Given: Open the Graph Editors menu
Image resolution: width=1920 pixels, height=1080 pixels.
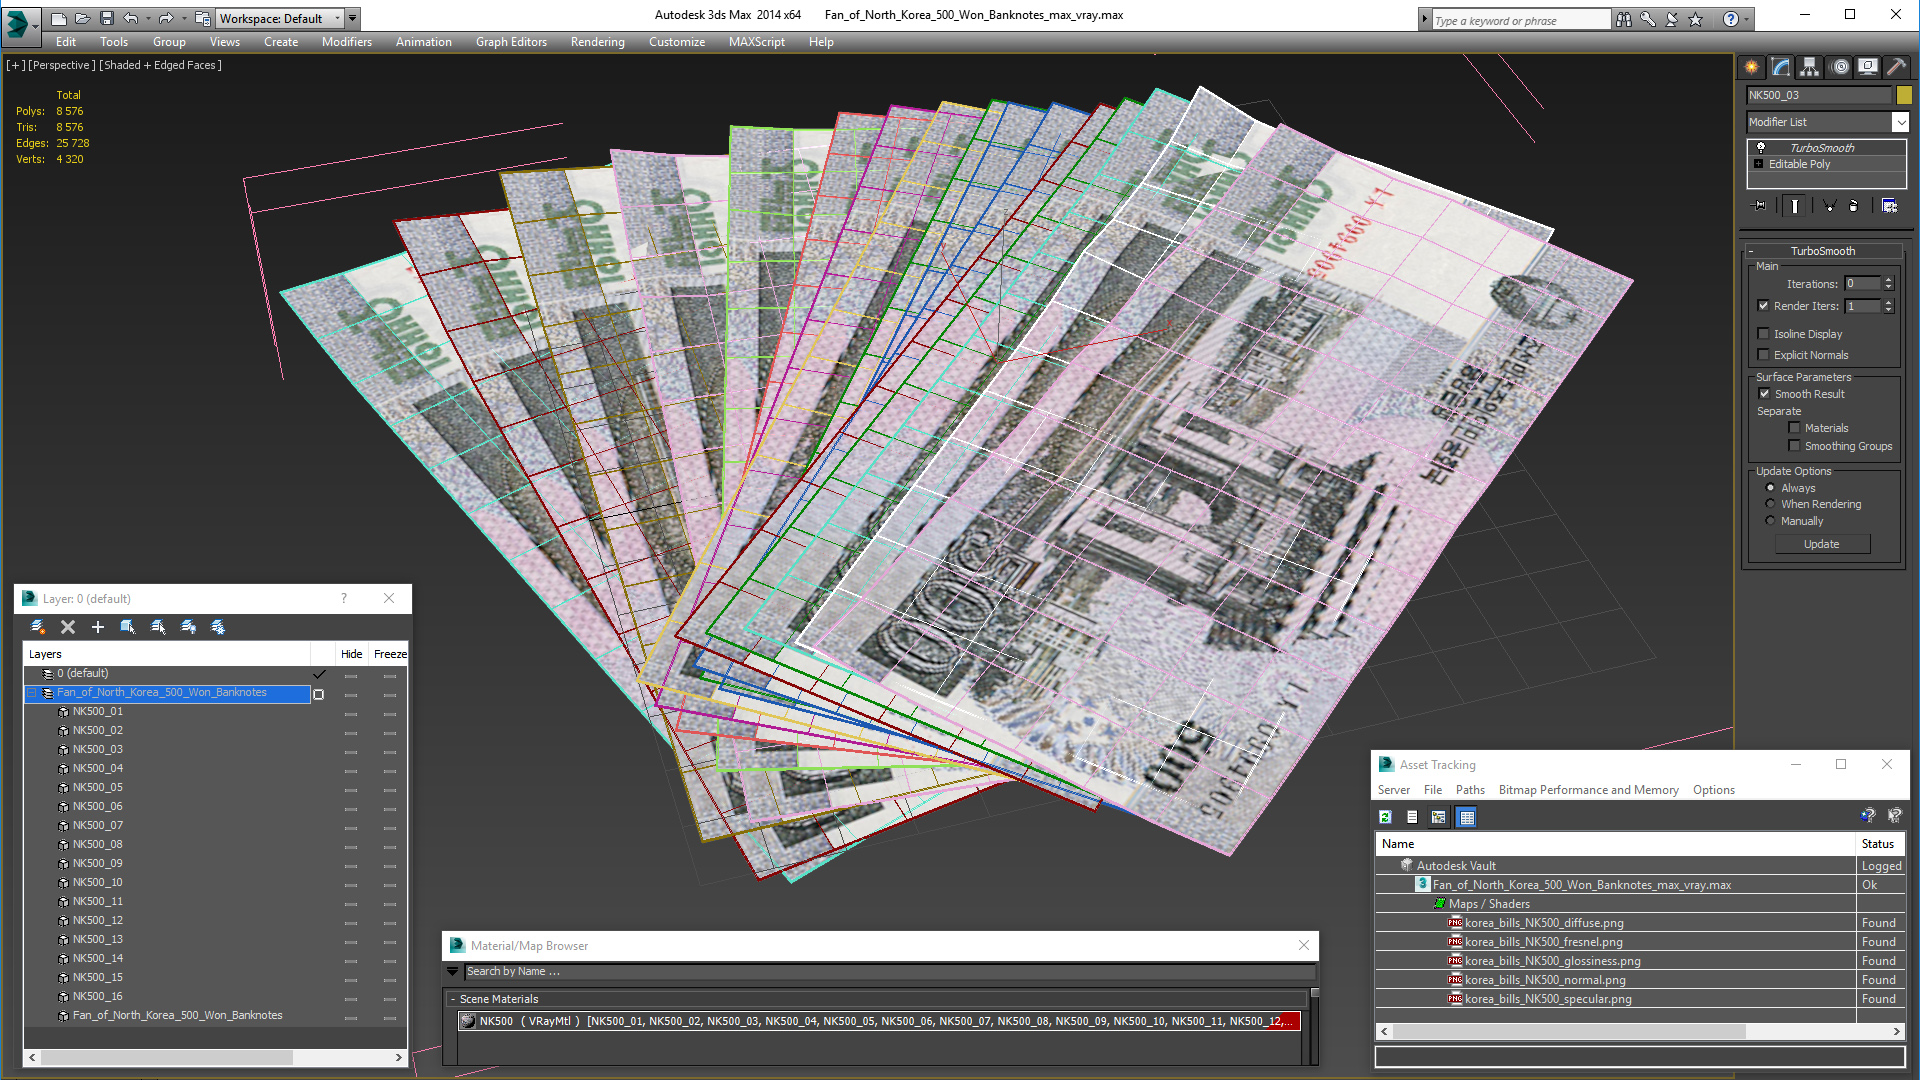Looking at the screenshot, I should [511, 42].
